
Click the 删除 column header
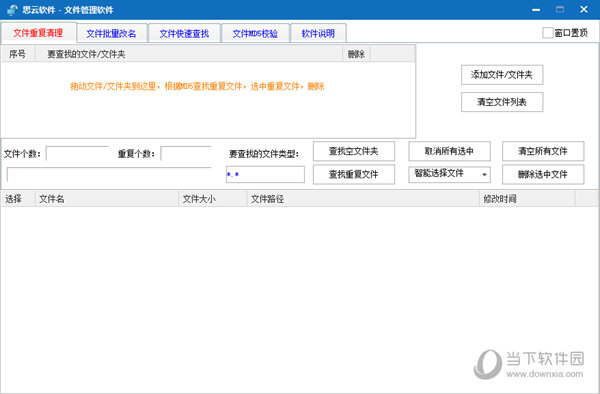pos(356,54)
